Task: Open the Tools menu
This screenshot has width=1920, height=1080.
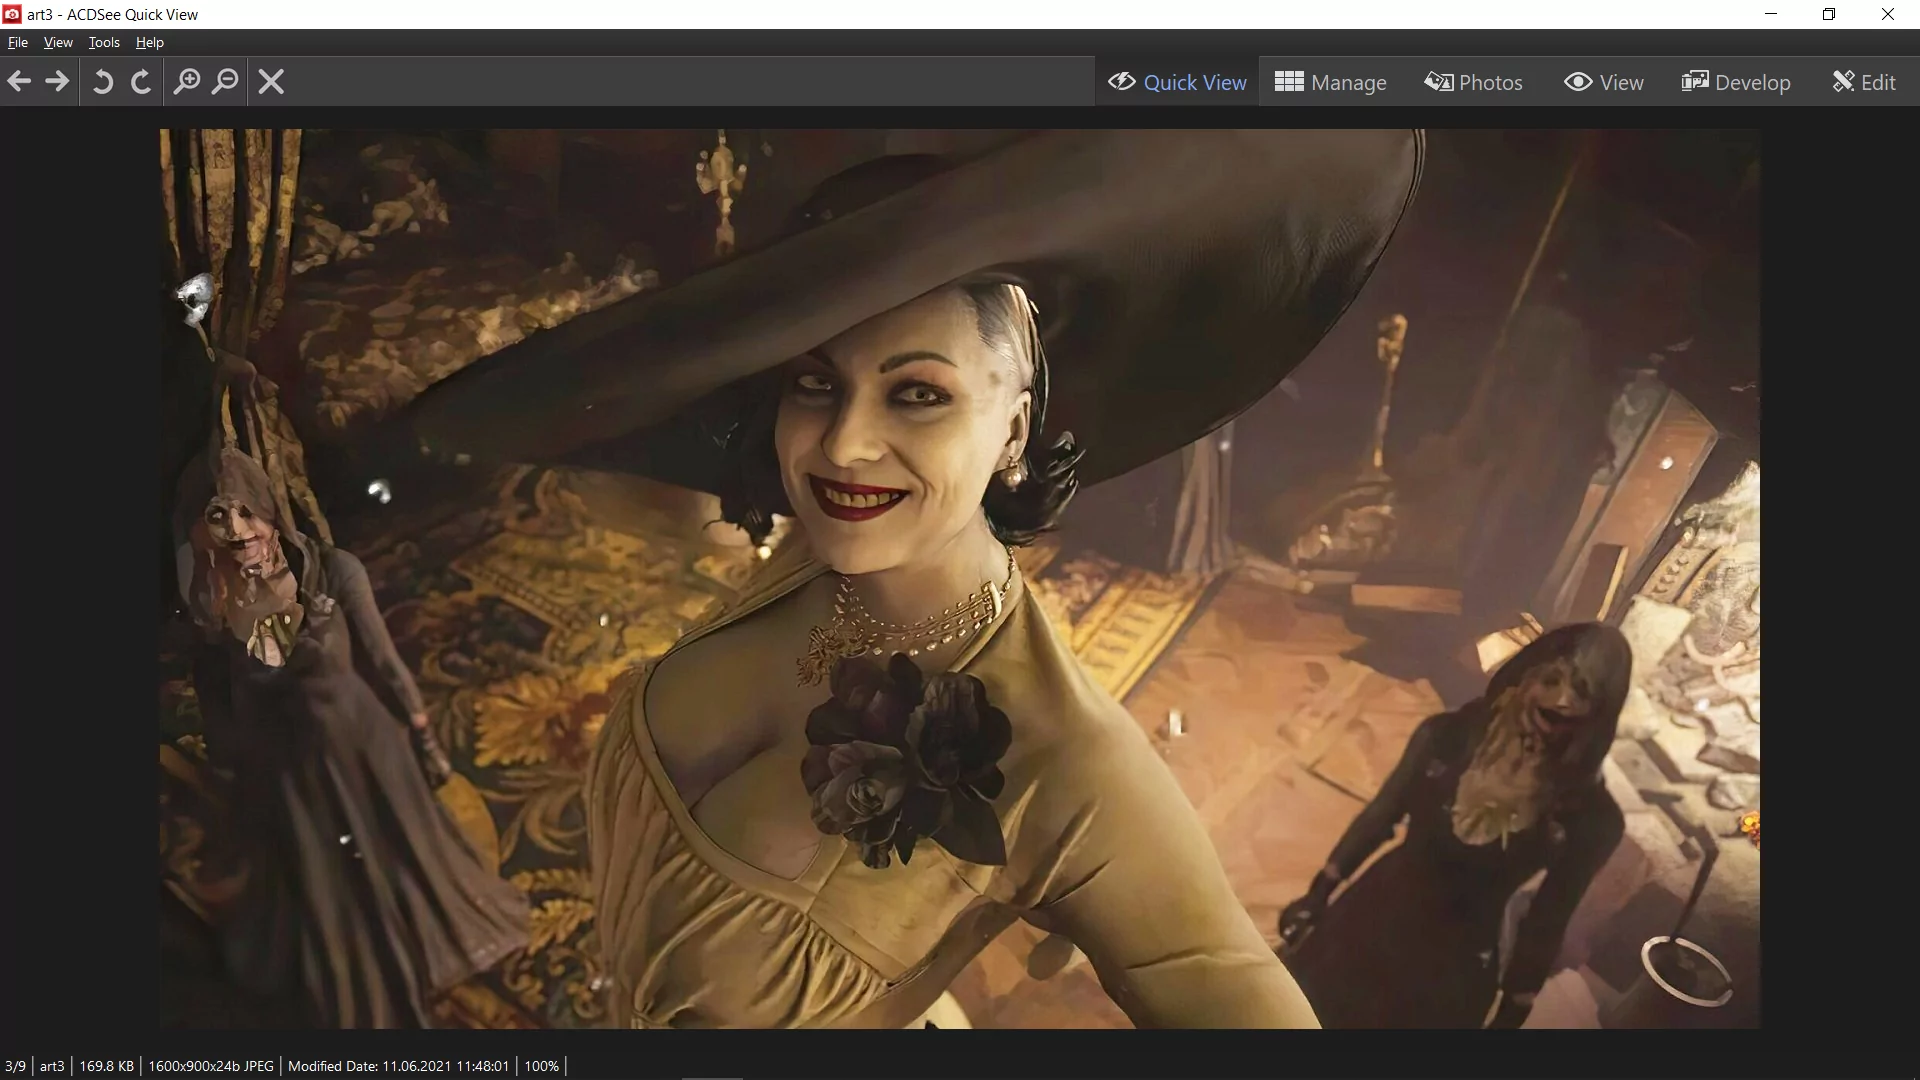Action: [x=104, y=42]
